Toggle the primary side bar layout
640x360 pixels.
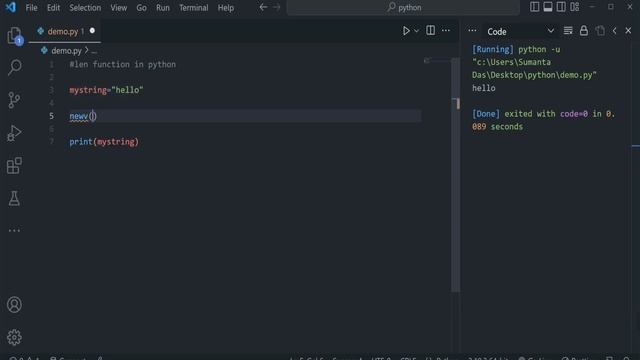534,7
